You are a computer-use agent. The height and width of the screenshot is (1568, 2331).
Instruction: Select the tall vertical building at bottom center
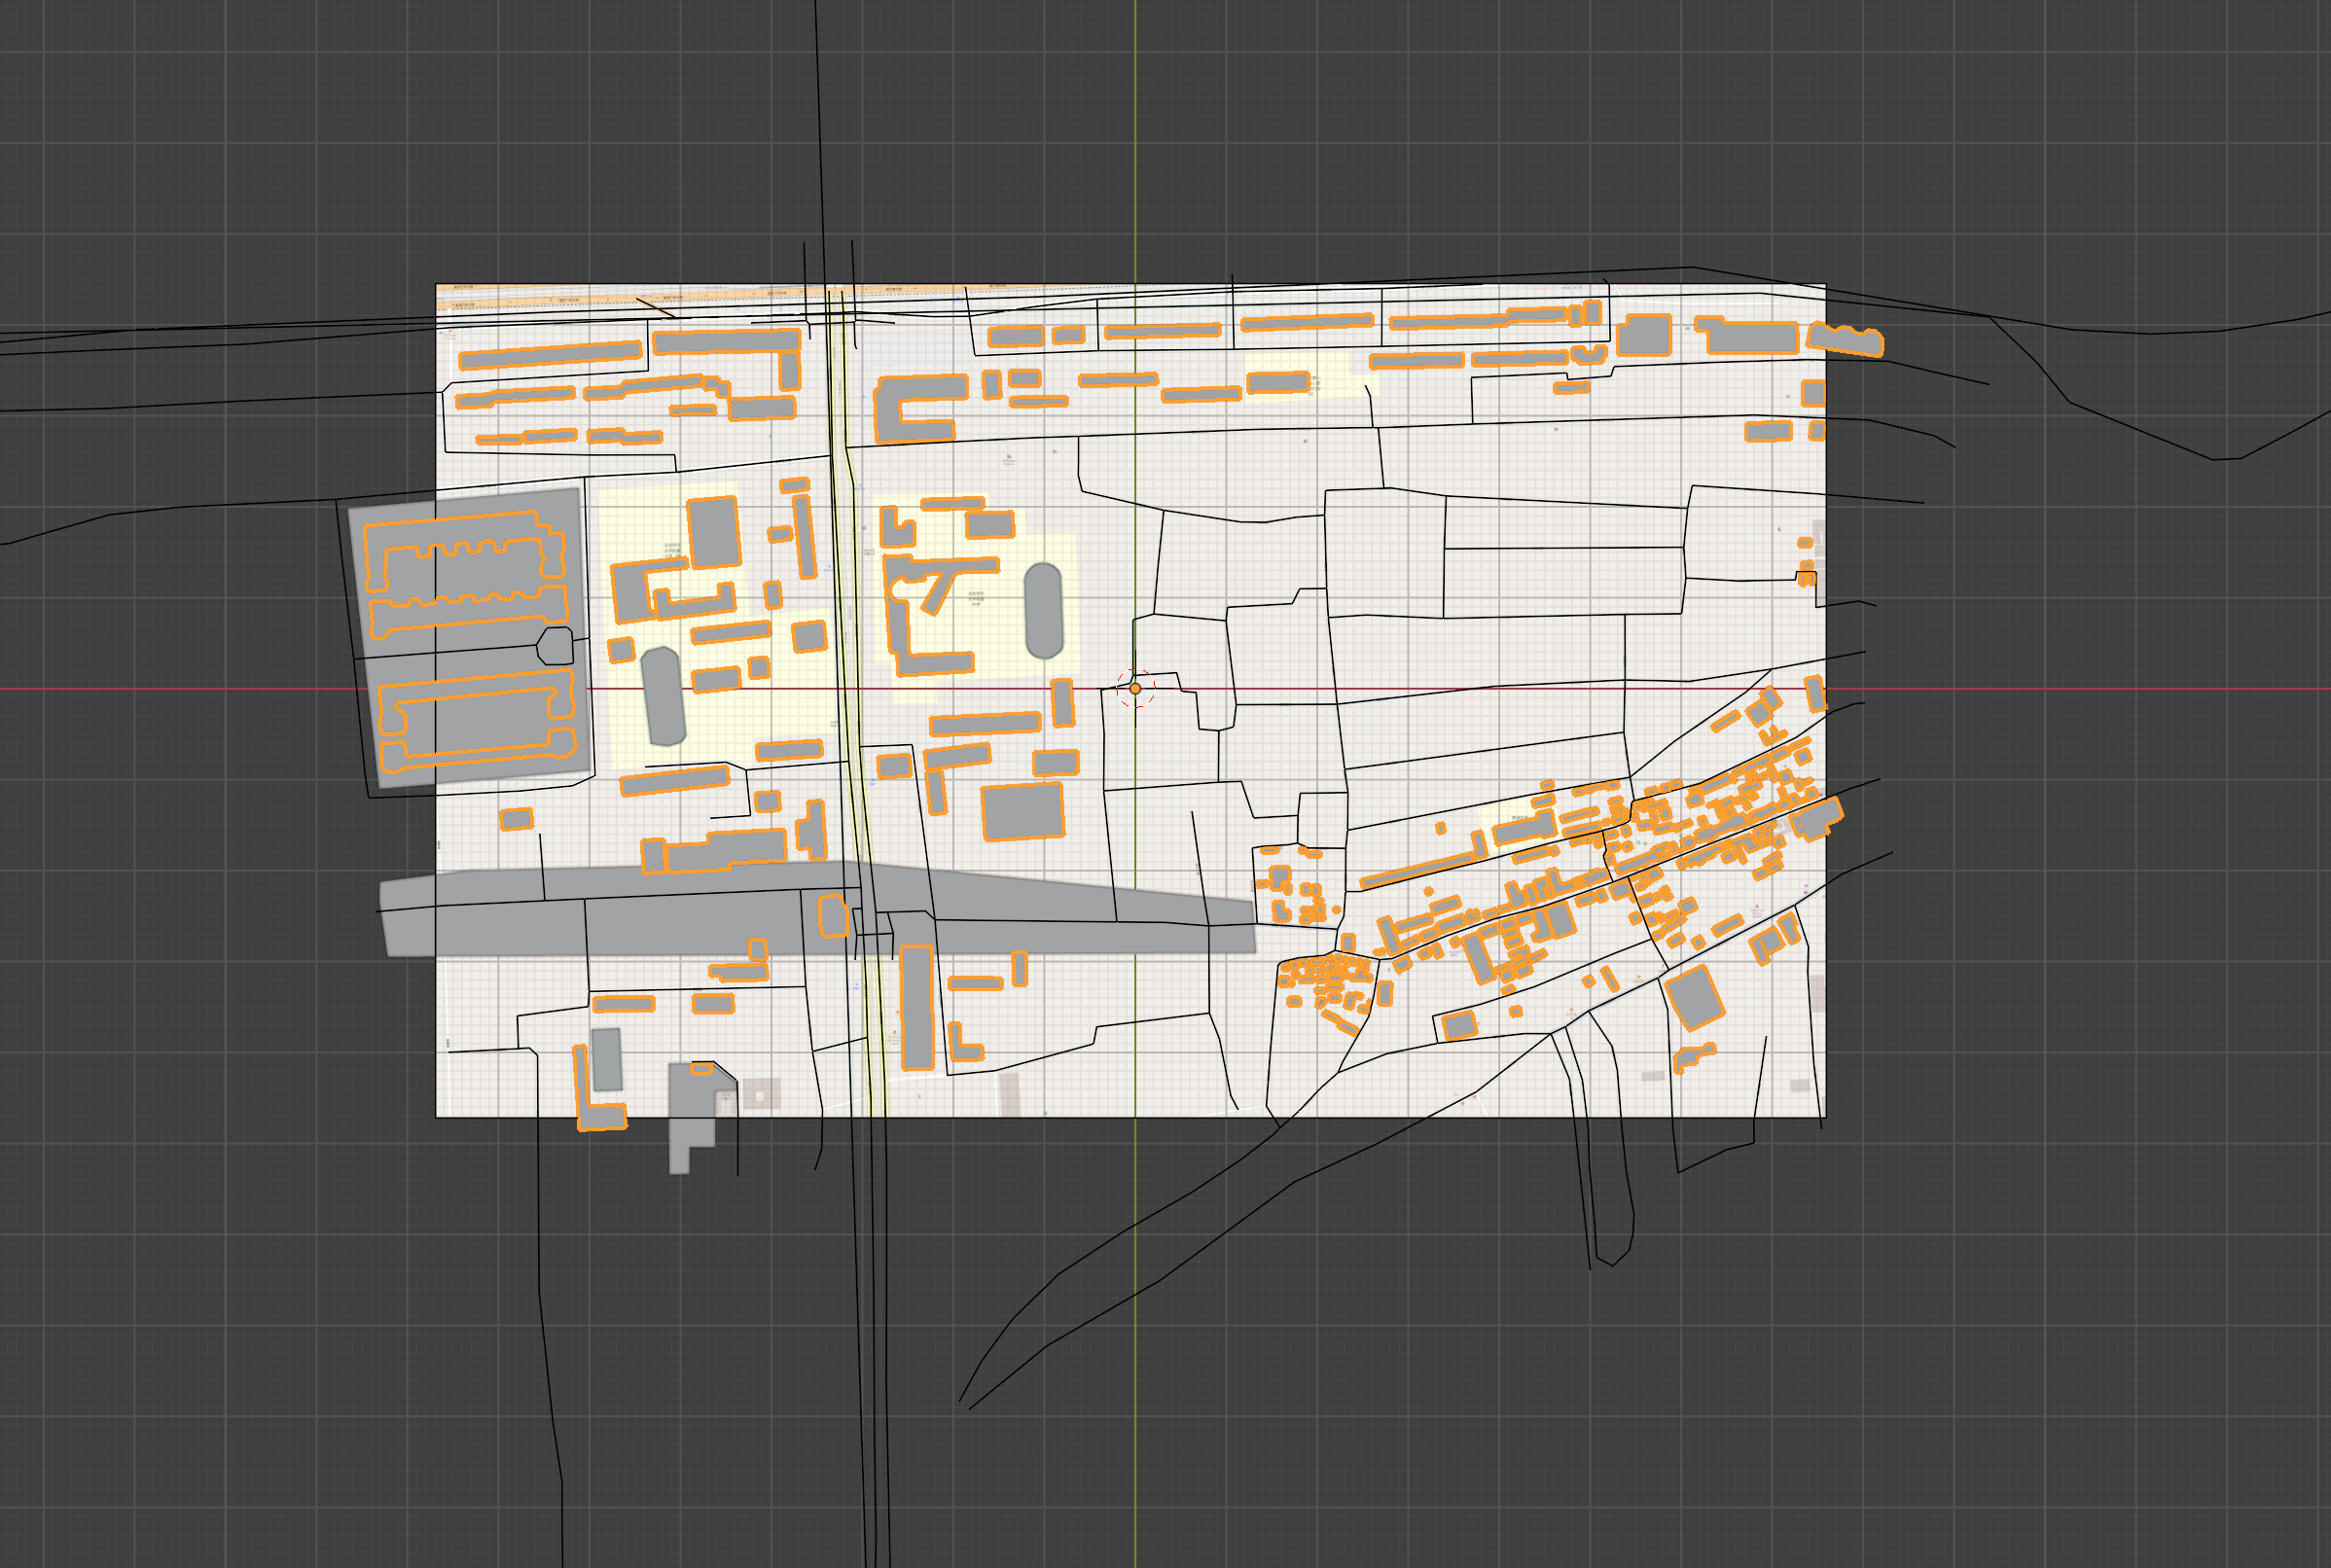point(916,1007)
